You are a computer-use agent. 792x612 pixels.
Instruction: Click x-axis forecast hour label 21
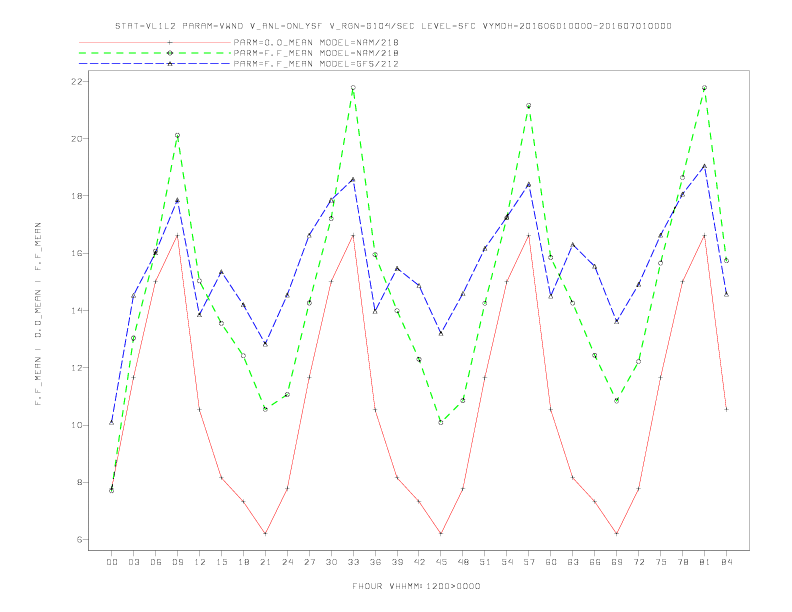tap(265, 562)
